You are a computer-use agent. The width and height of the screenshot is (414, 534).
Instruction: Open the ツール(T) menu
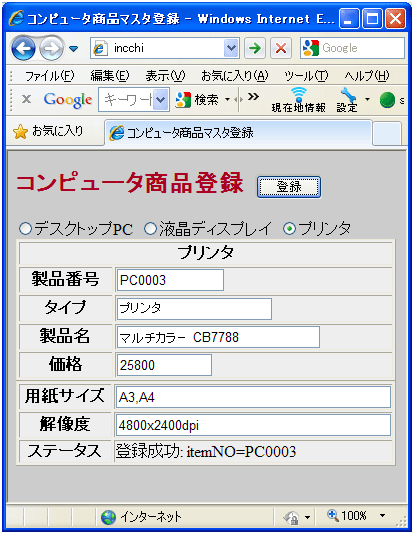306,76
